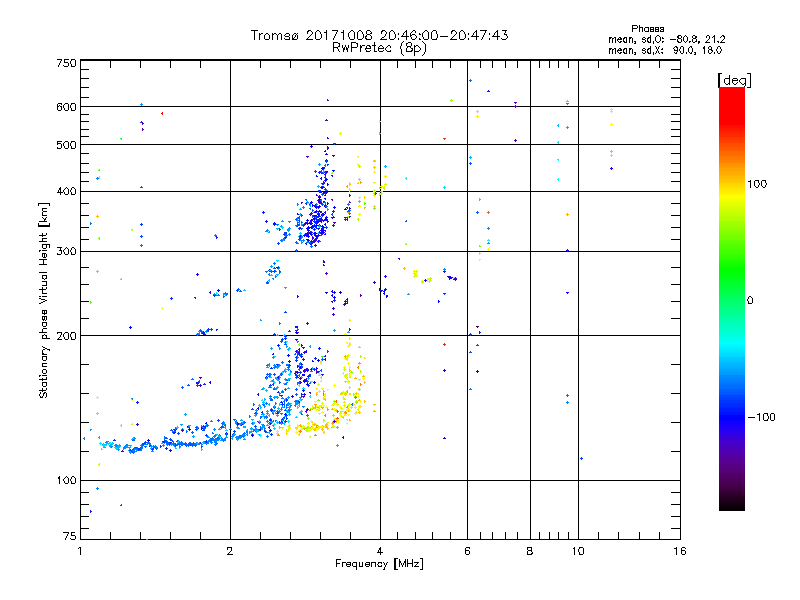Click y-axis tick label '75'
This screenshot has width=800, height=600.
(x=70, y=536)
